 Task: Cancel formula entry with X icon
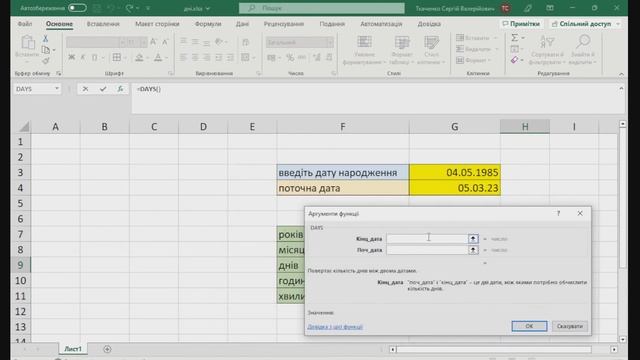pos(85,89)
